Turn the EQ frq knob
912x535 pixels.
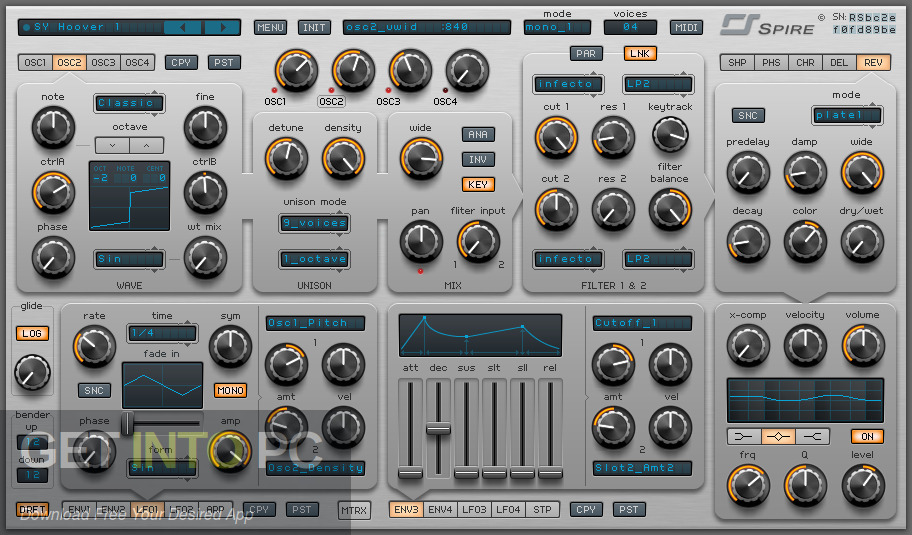click(748, 484)
